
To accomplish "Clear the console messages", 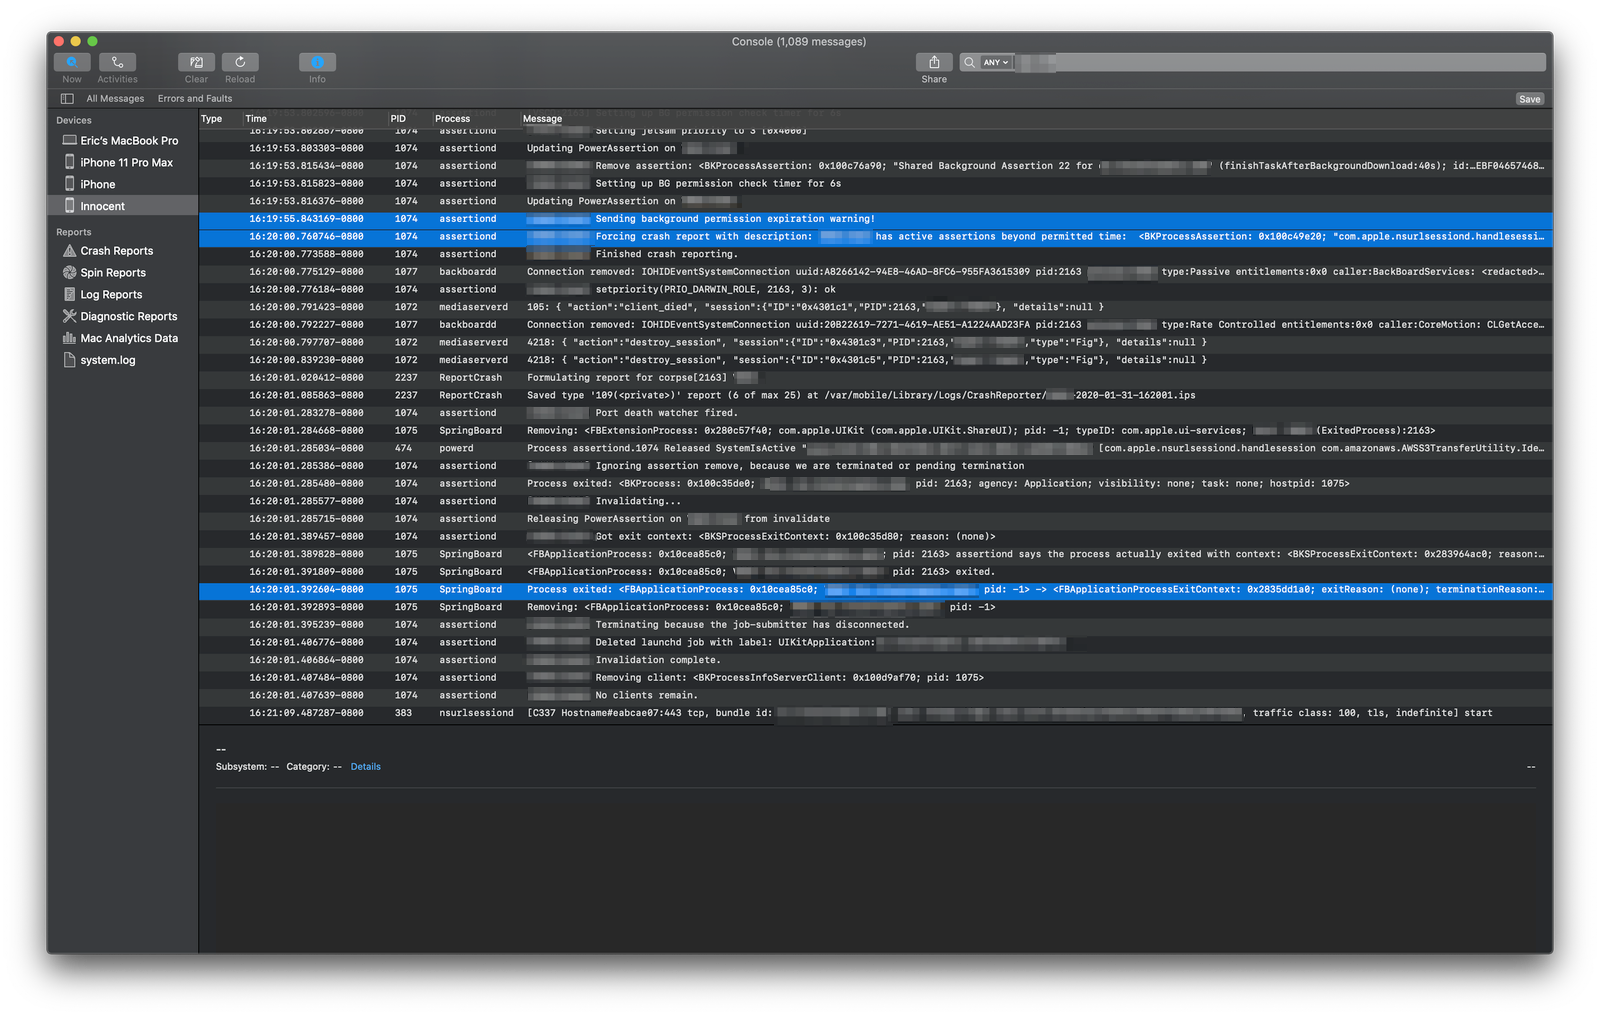I will tap(196, 62).
